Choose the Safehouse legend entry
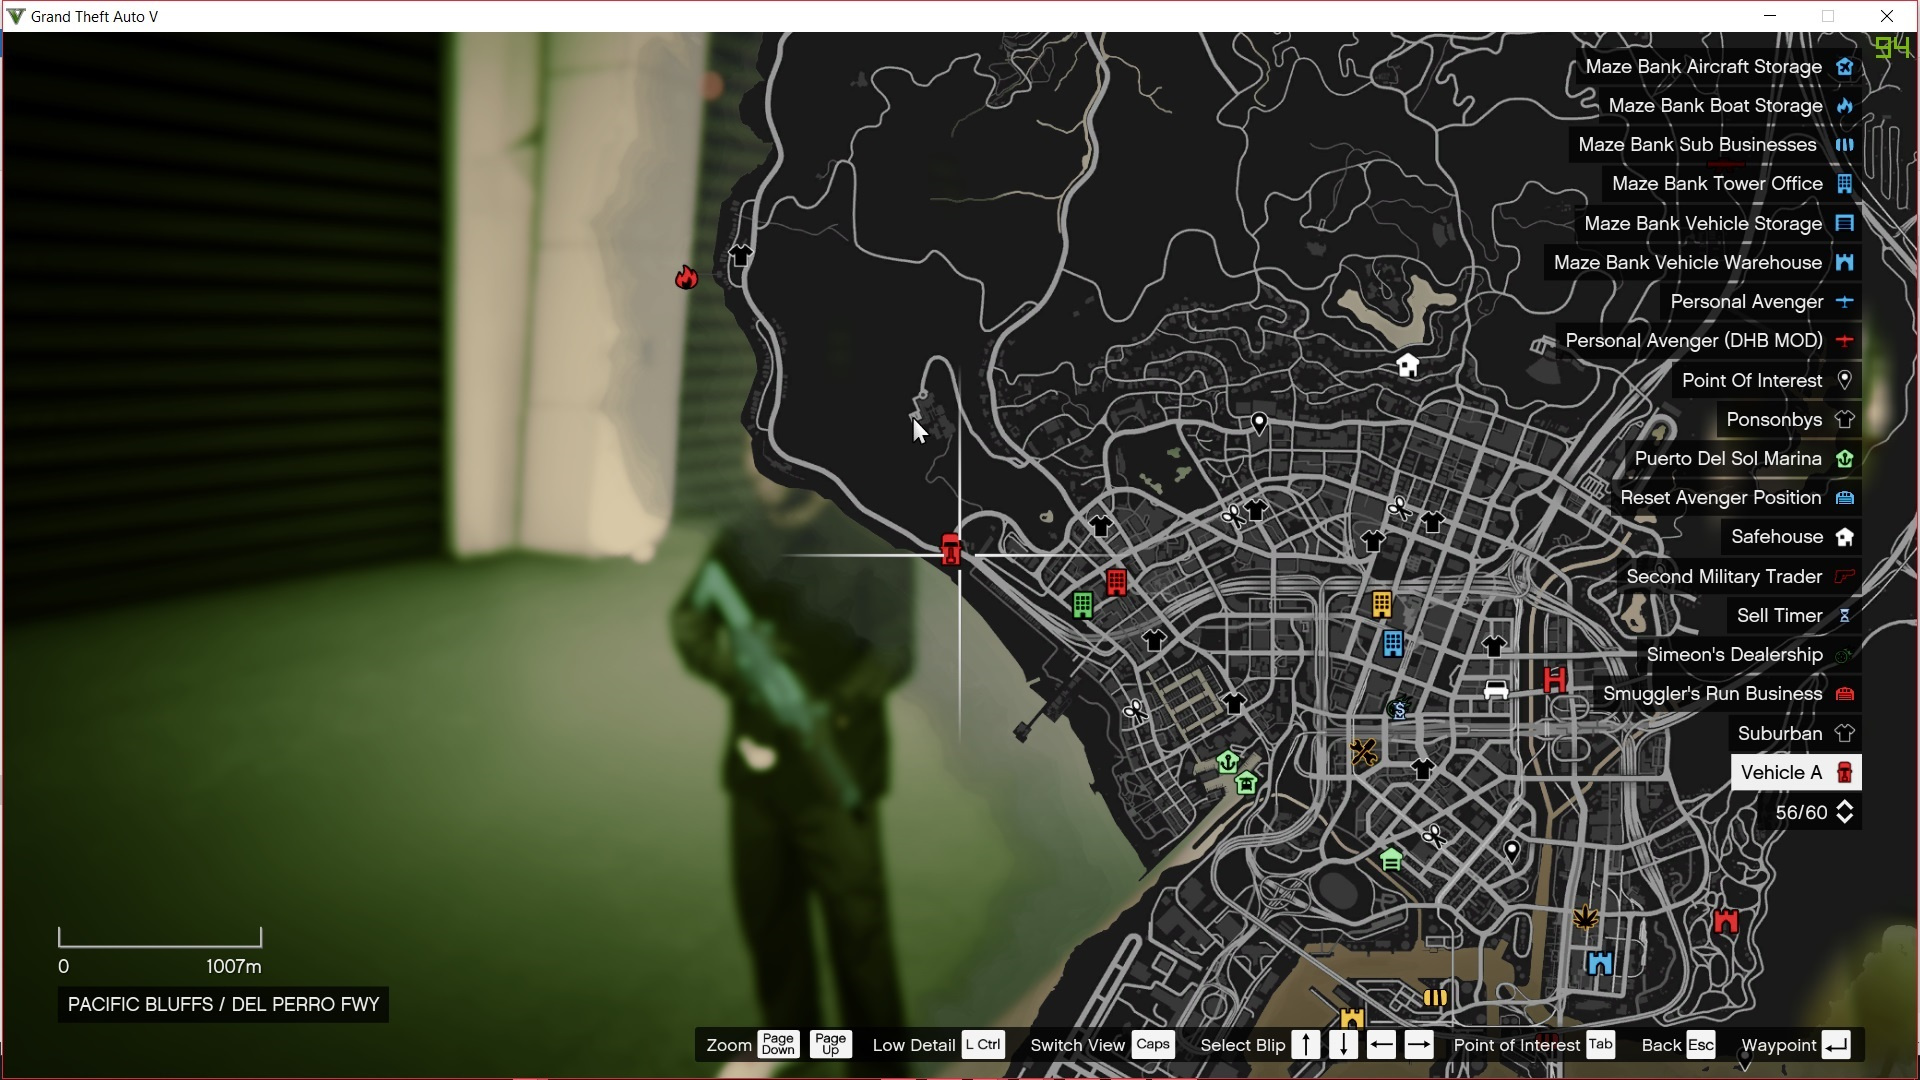 [1792, 537]
